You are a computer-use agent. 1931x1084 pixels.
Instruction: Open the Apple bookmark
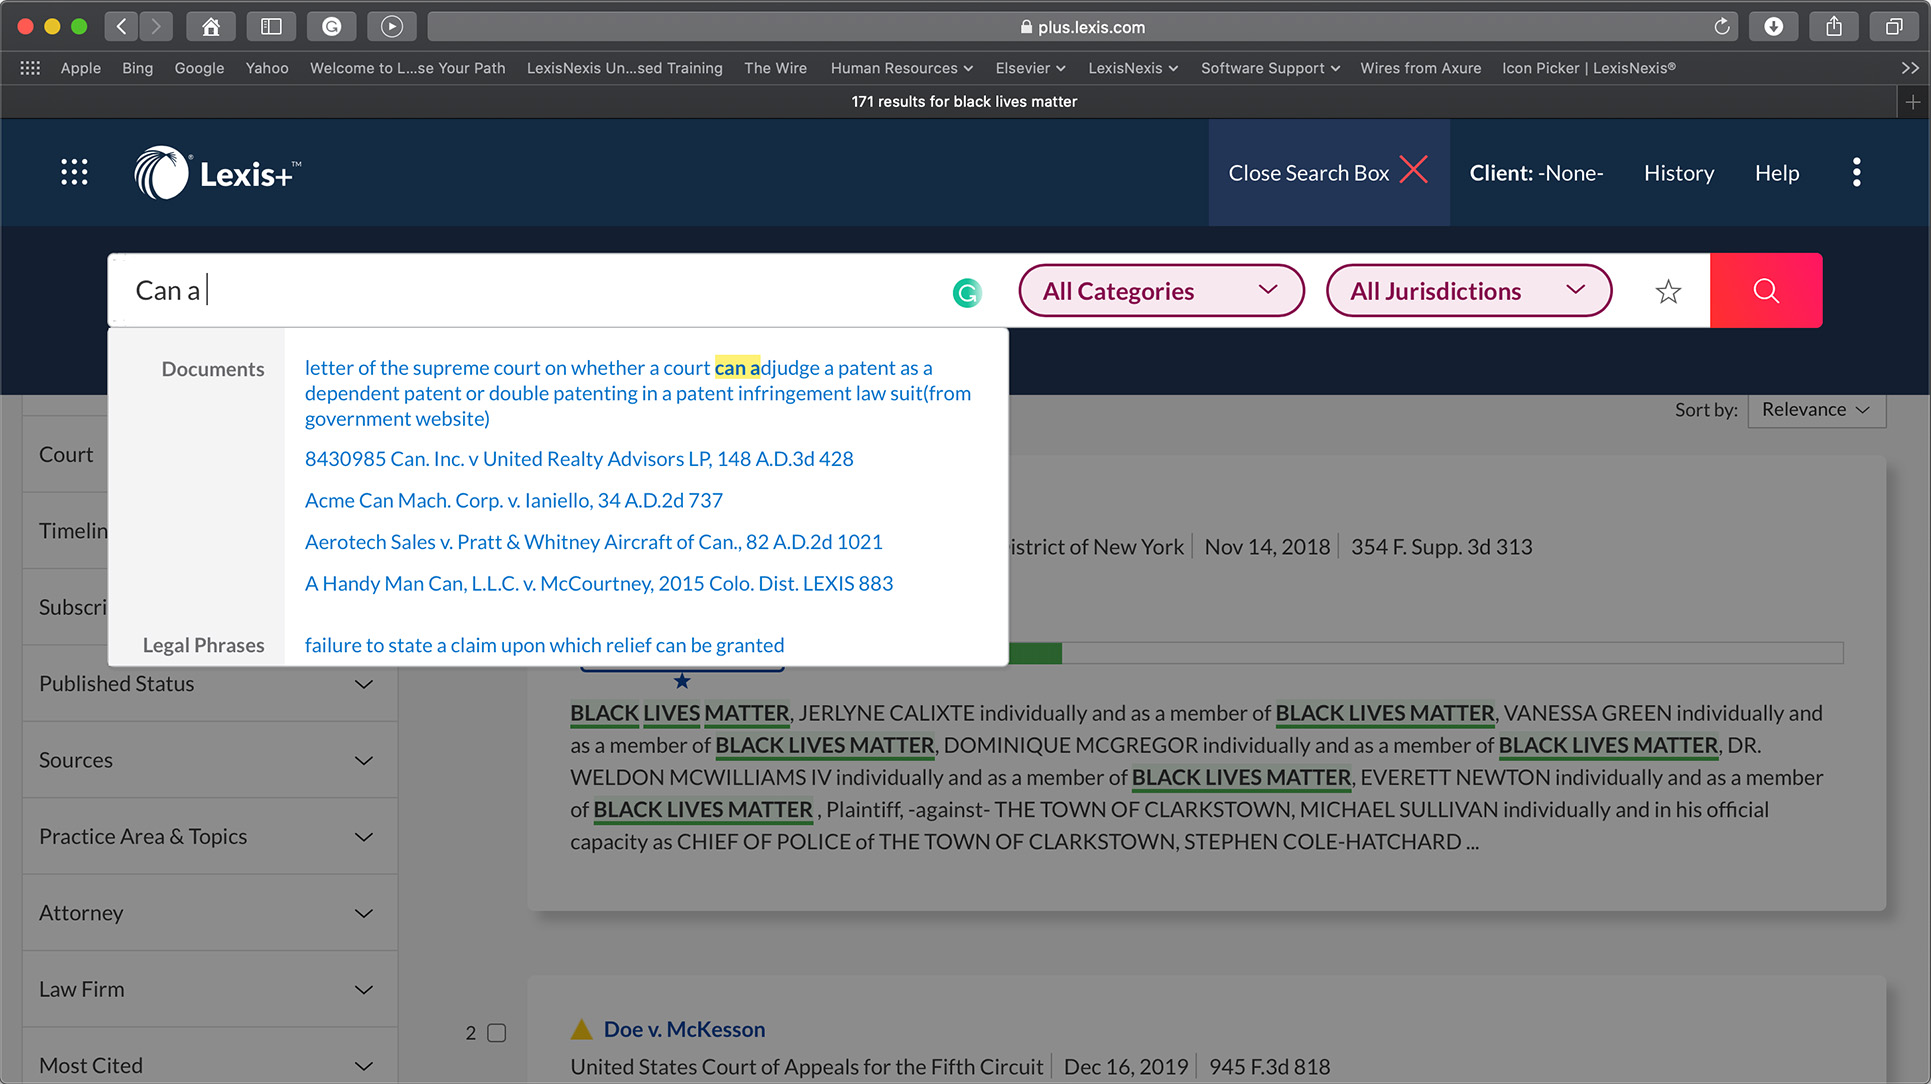[80, 68]
